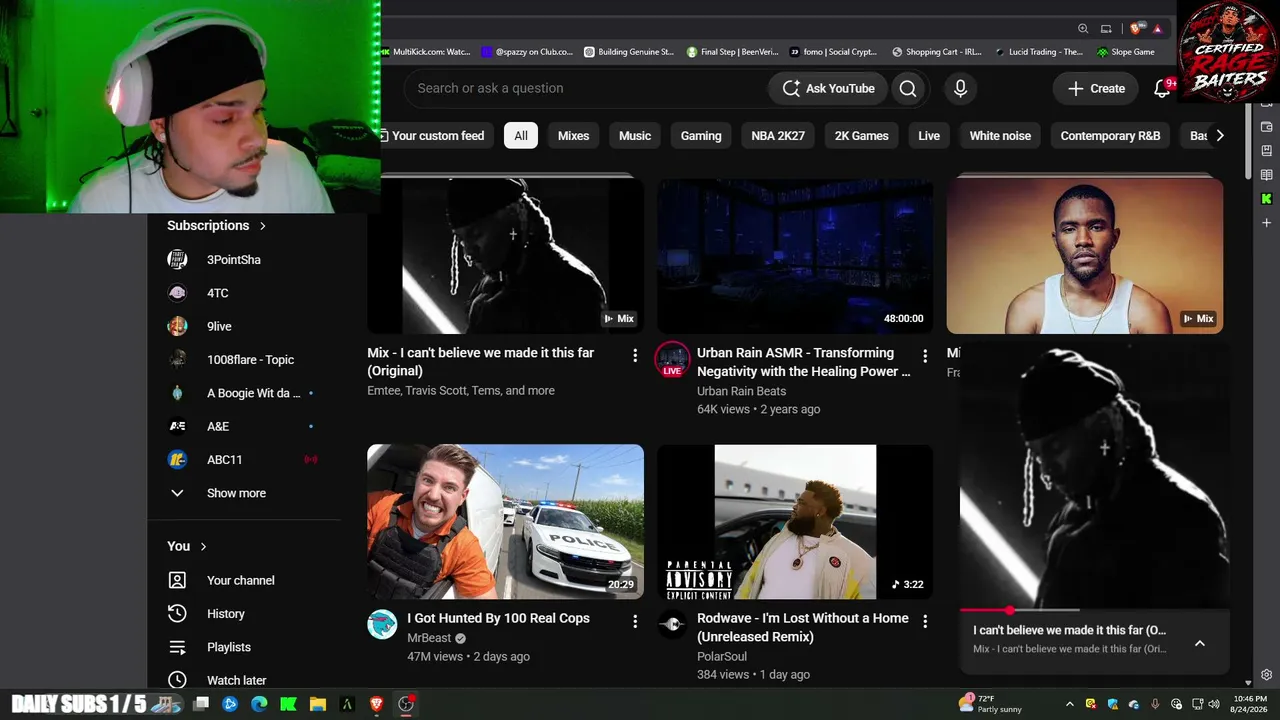Image resolution: width=1280 pixels, height=720 pixels.
Task: Open Microsoft Edge from the taskbar
Action: (x=259, y=704)
